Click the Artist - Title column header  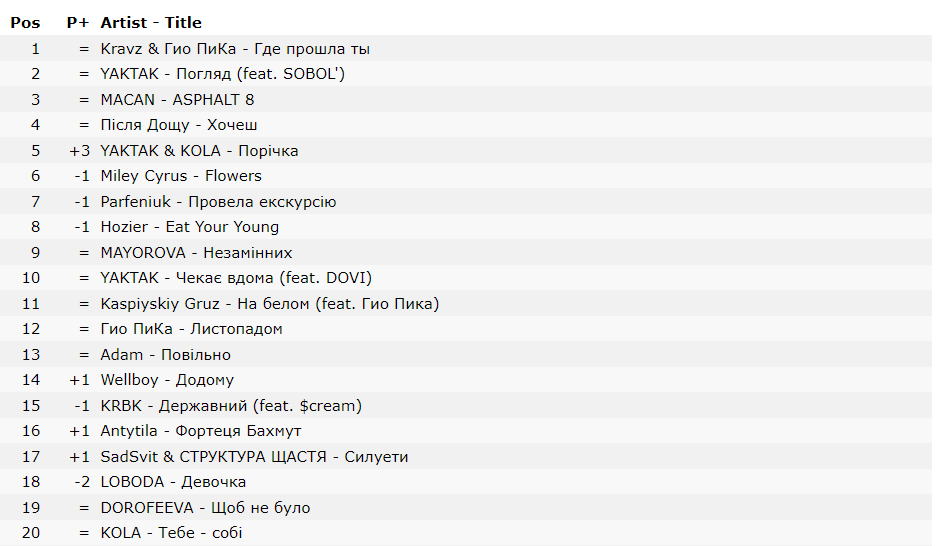coord(151,23)
